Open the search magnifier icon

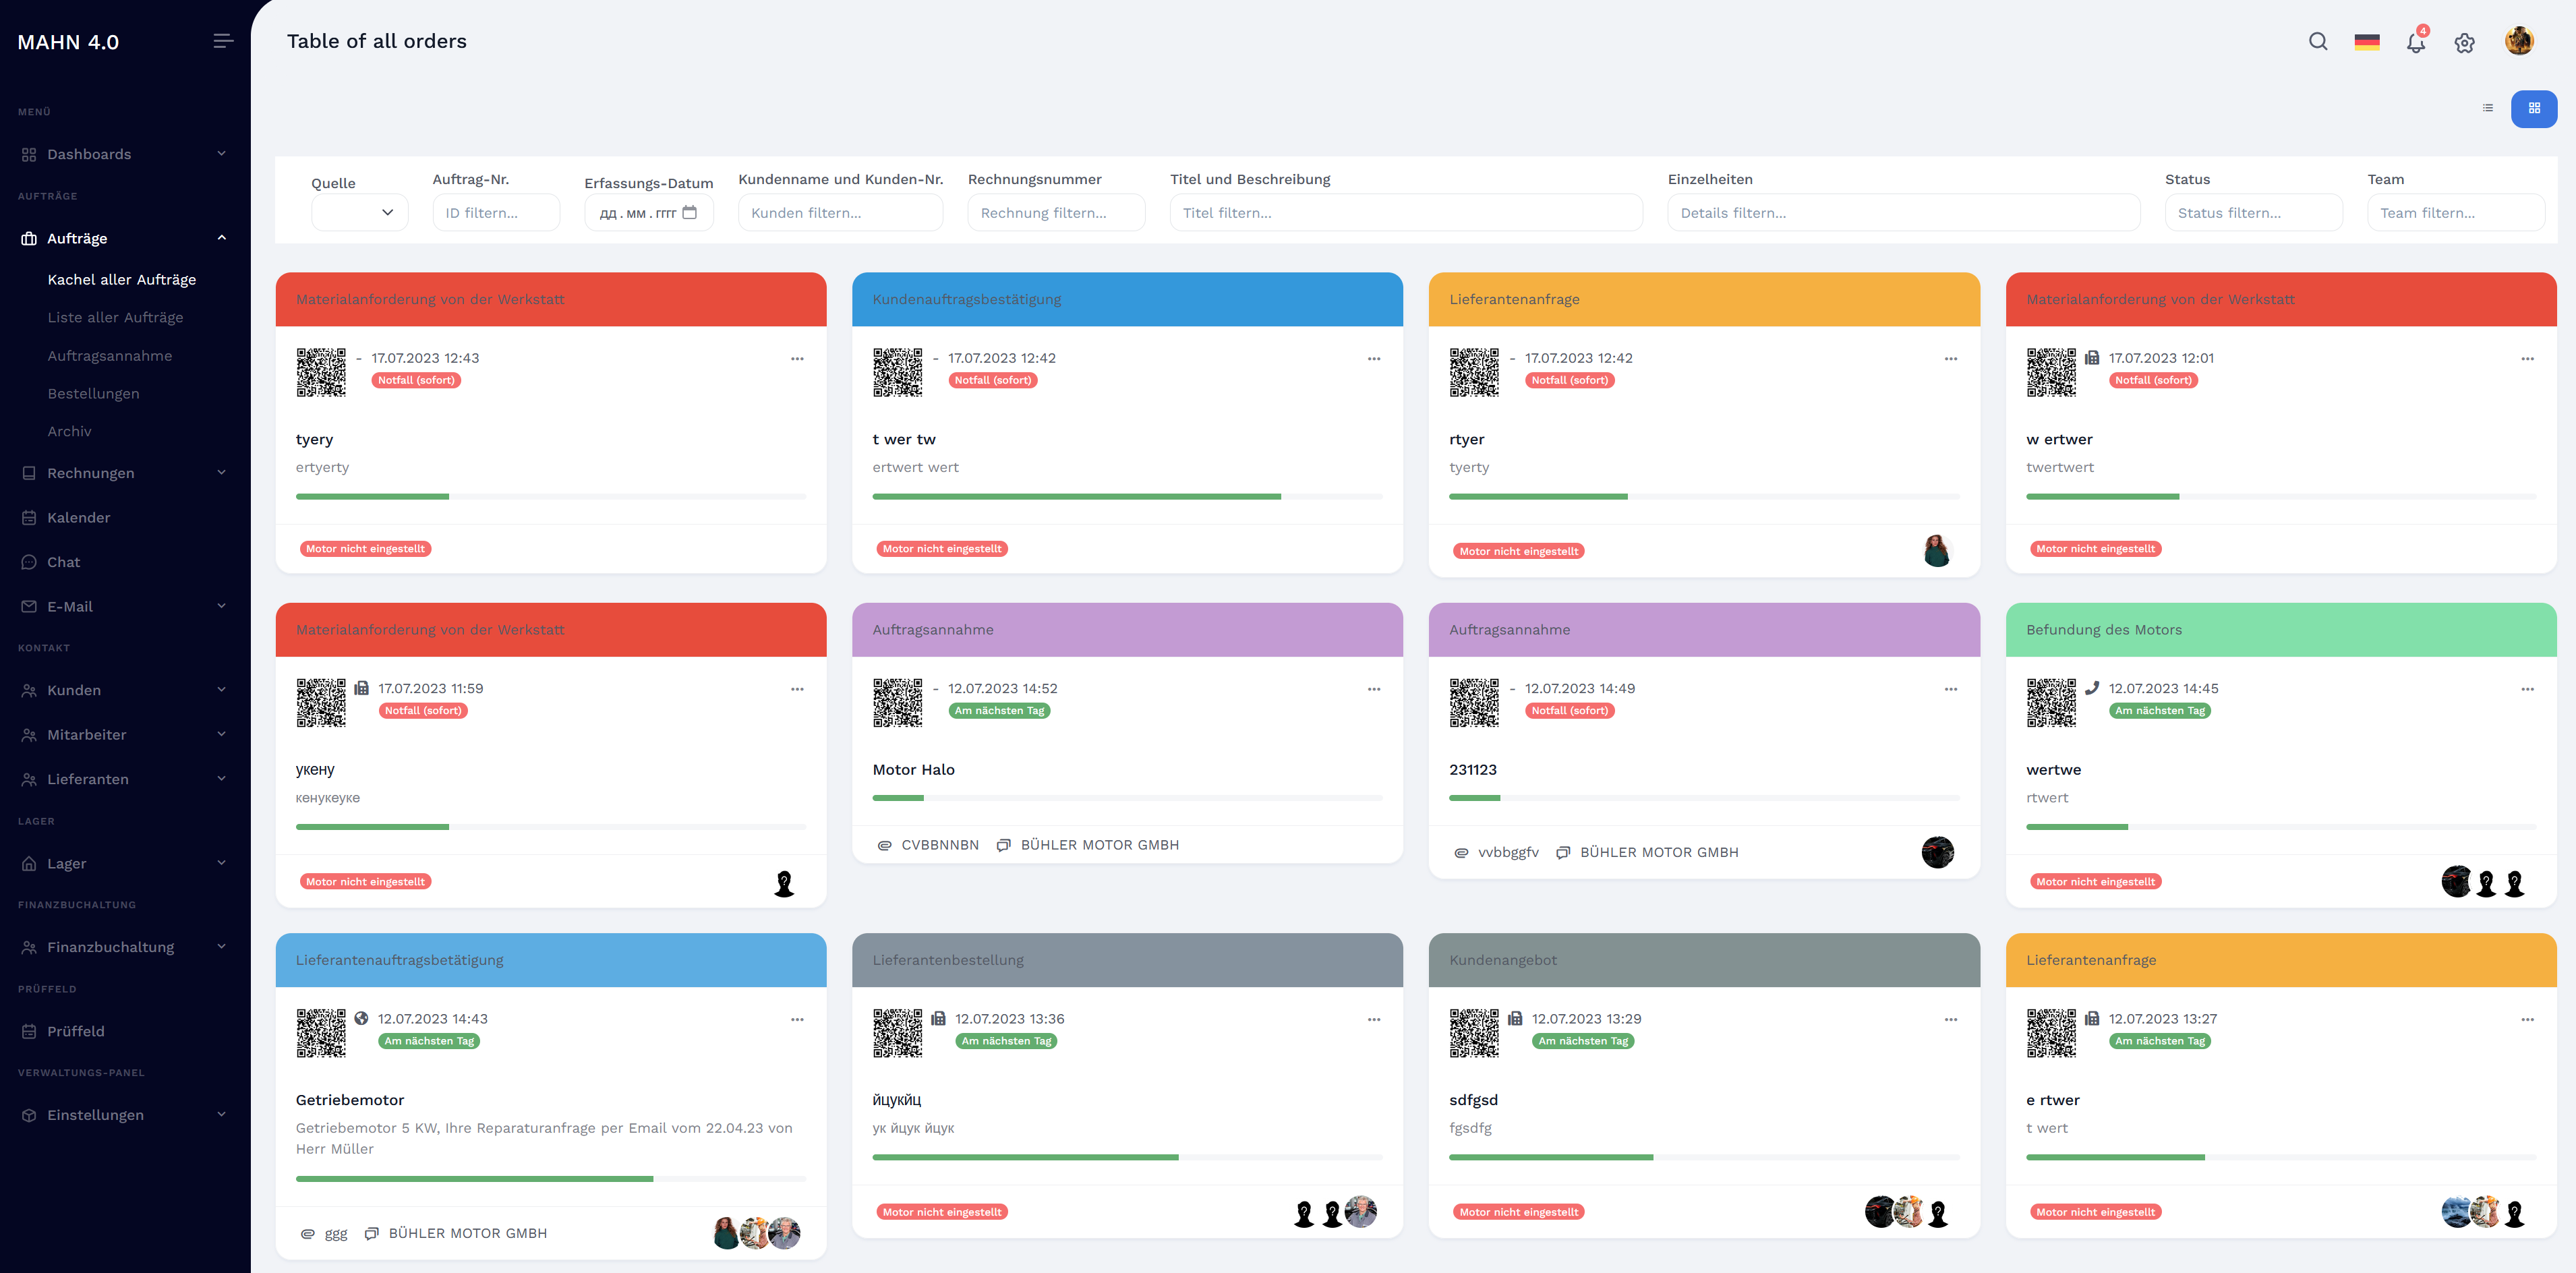pyautogui.click(x=2317, y=42)
